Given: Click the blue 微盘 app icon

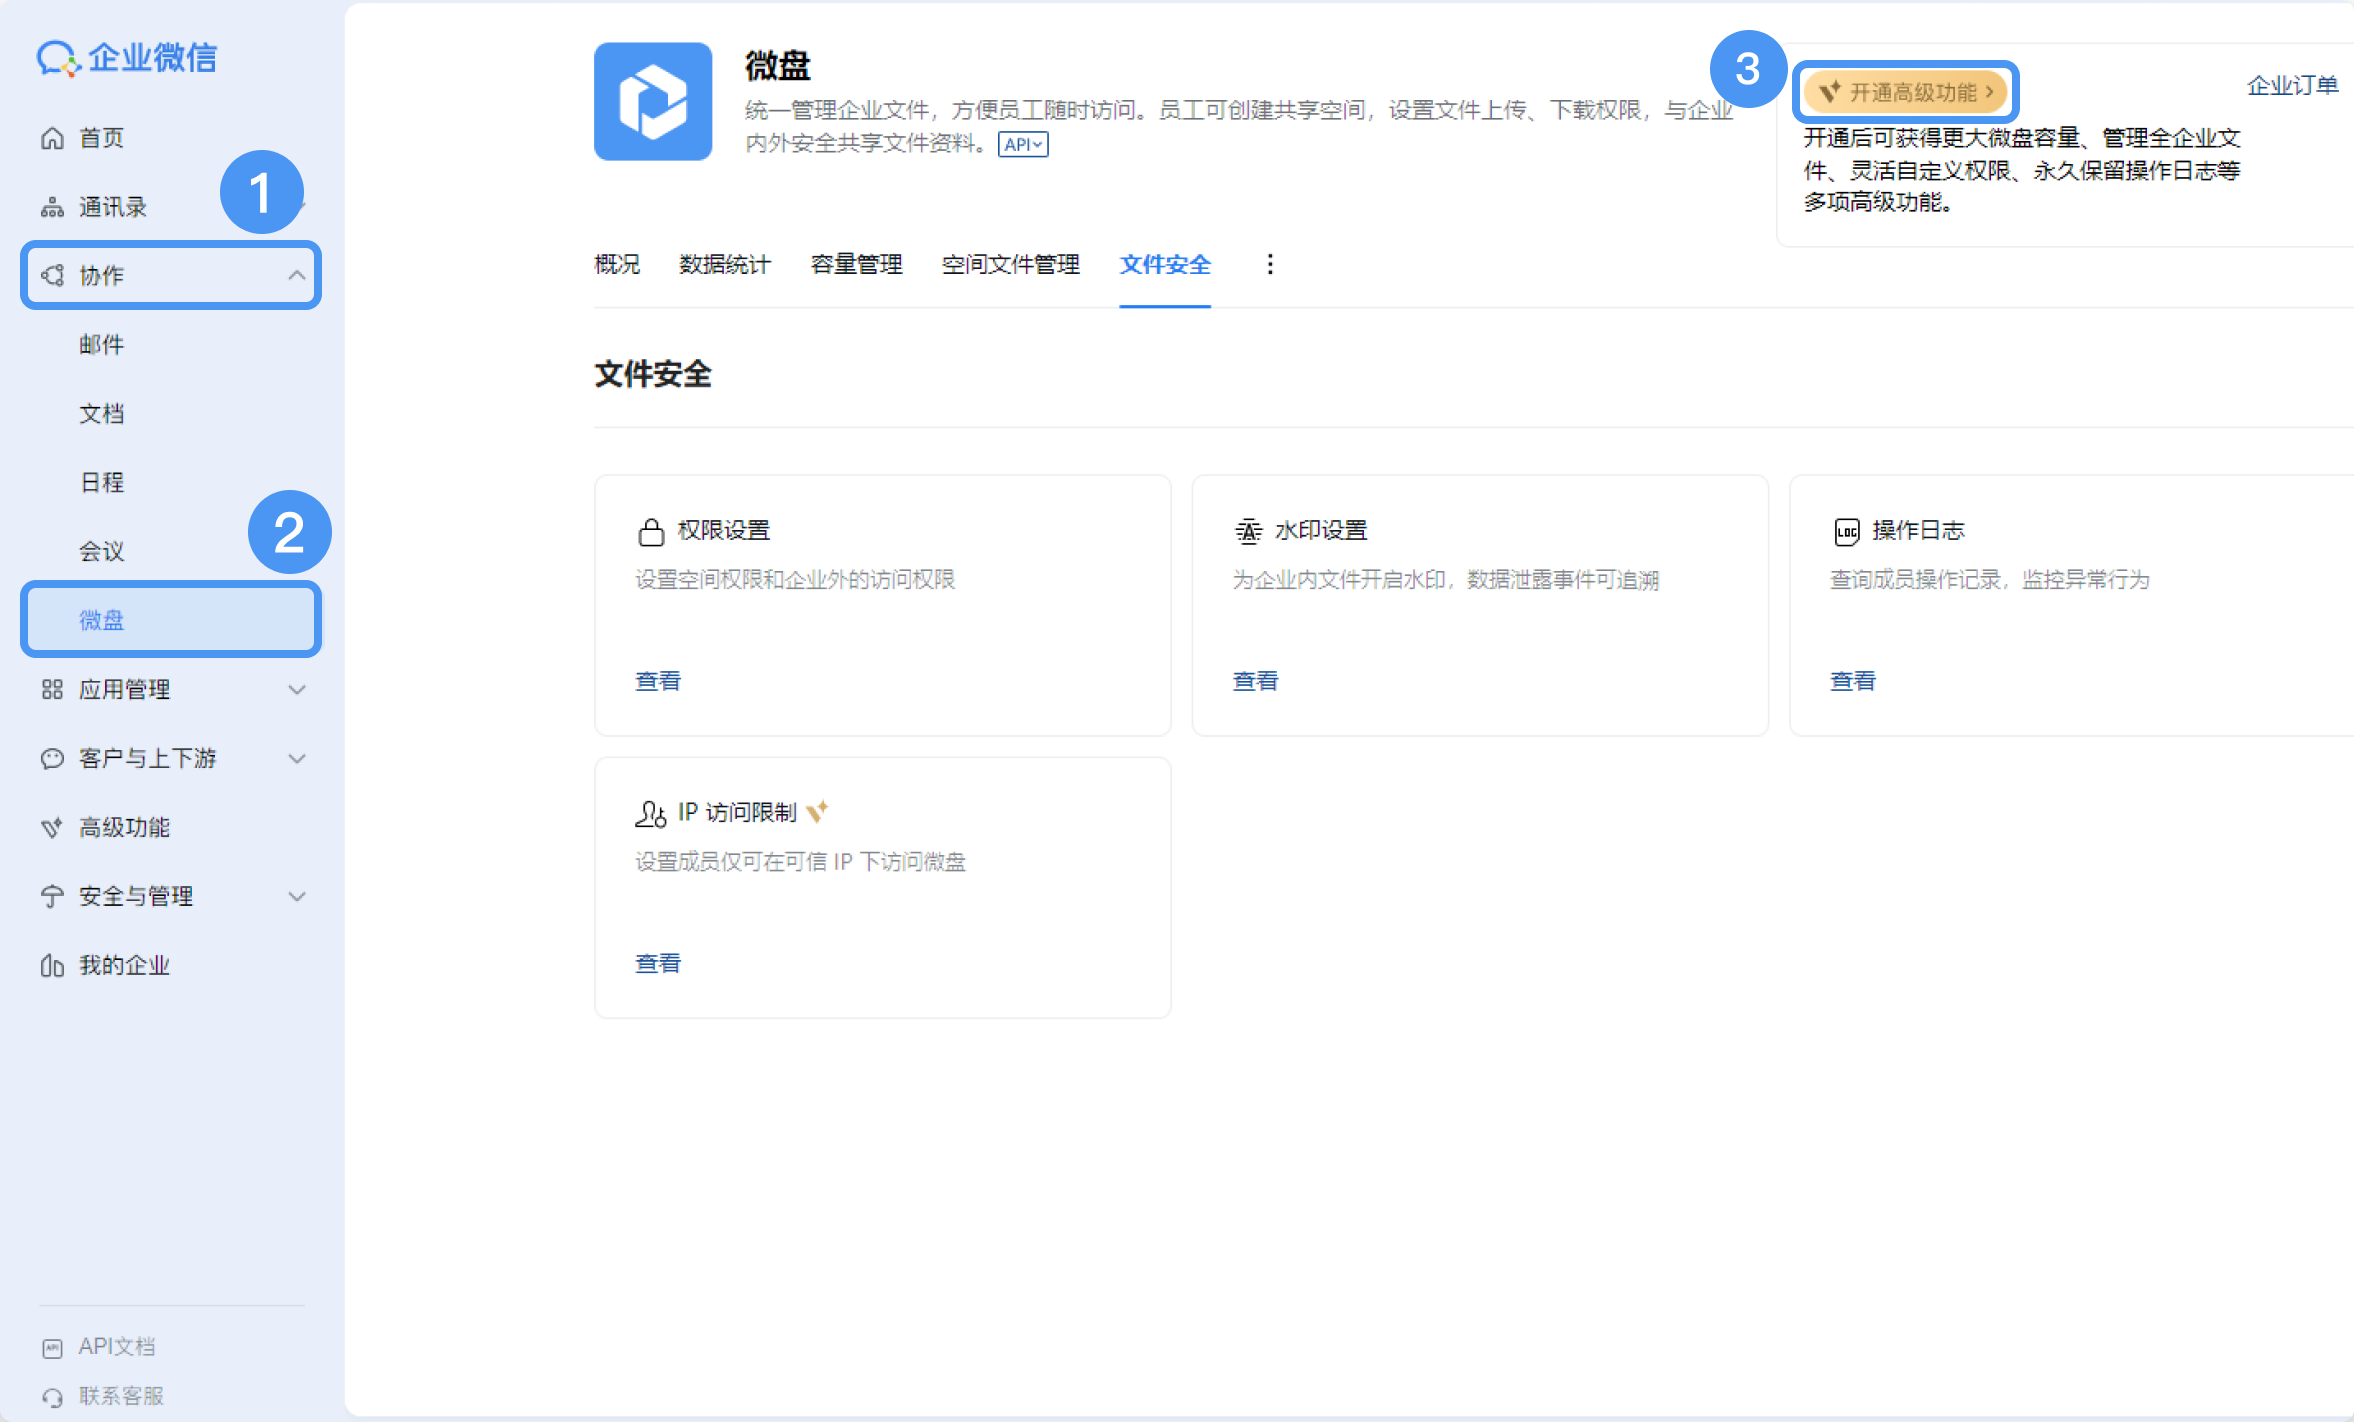Looking at the screenshot, I should 653,101.
